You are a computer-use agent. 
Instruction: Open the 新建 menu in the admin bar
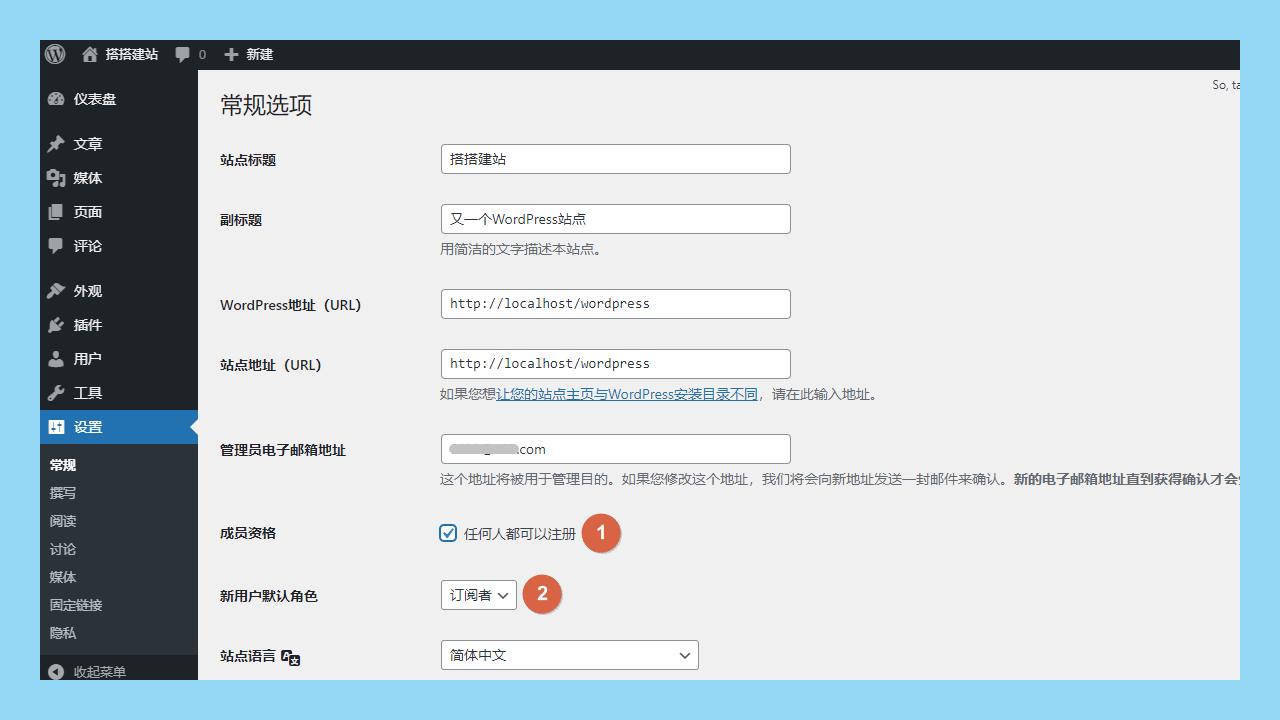[249, 55]
